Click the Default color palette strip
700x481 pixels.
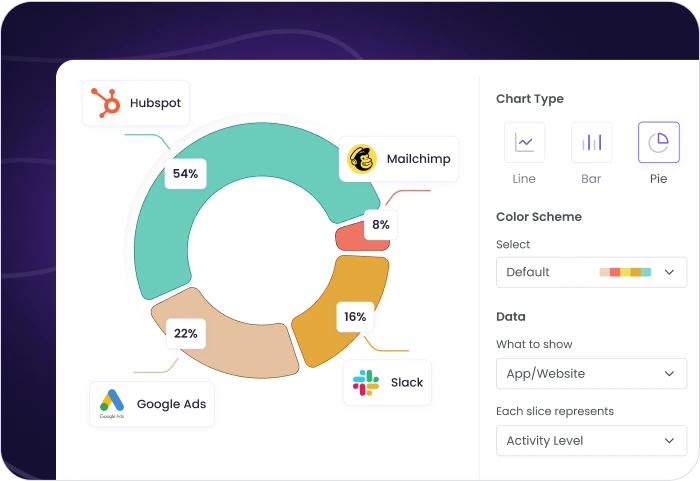[625, 272]
